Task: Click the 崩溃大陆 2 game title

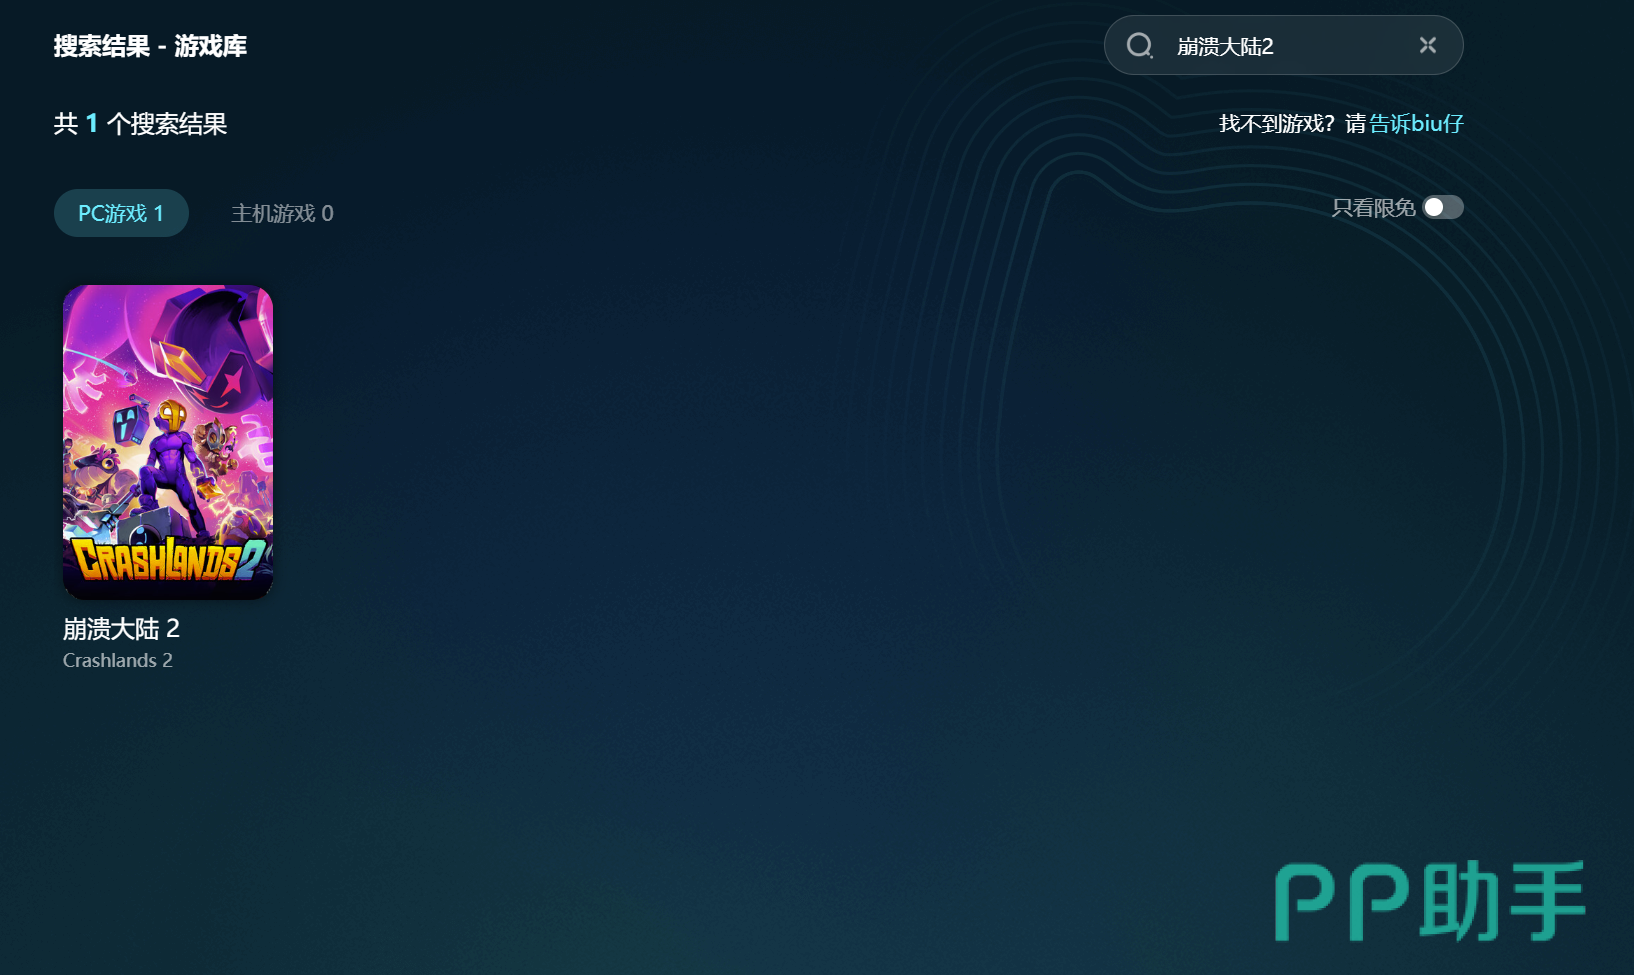Action: pos(121,629)
